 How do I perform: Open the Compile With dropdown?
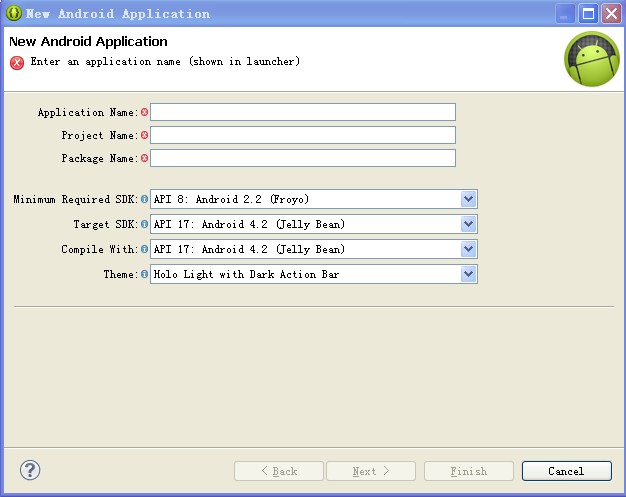point(468,249)
